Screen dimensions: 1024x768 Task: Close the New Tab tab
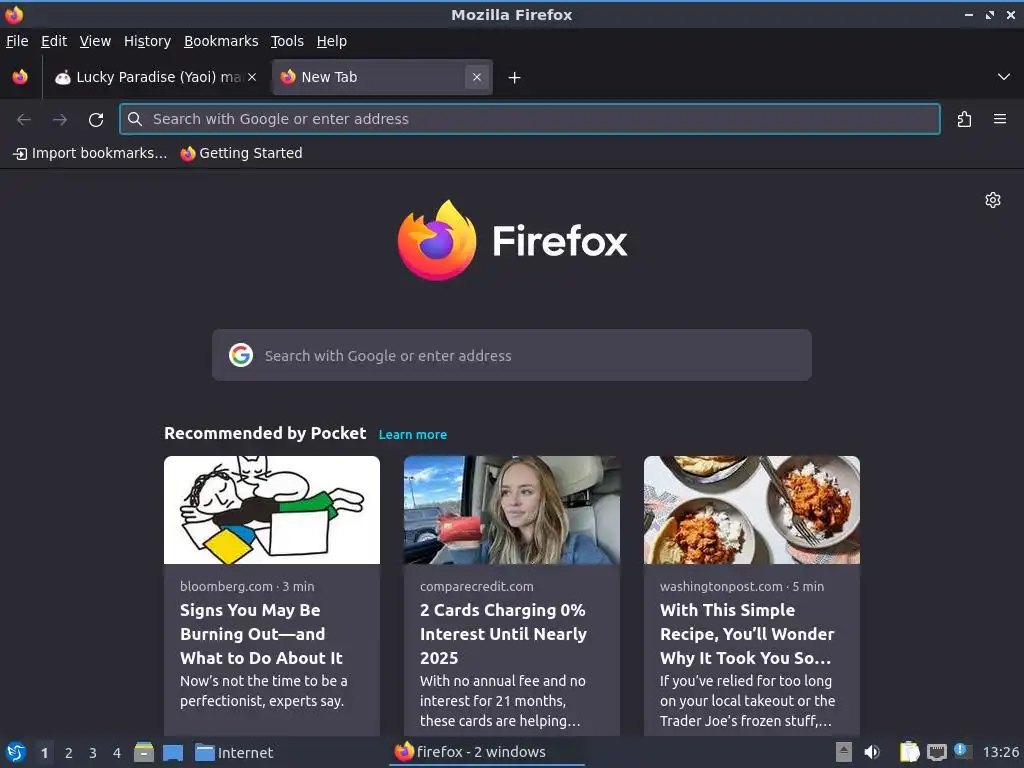477,77
